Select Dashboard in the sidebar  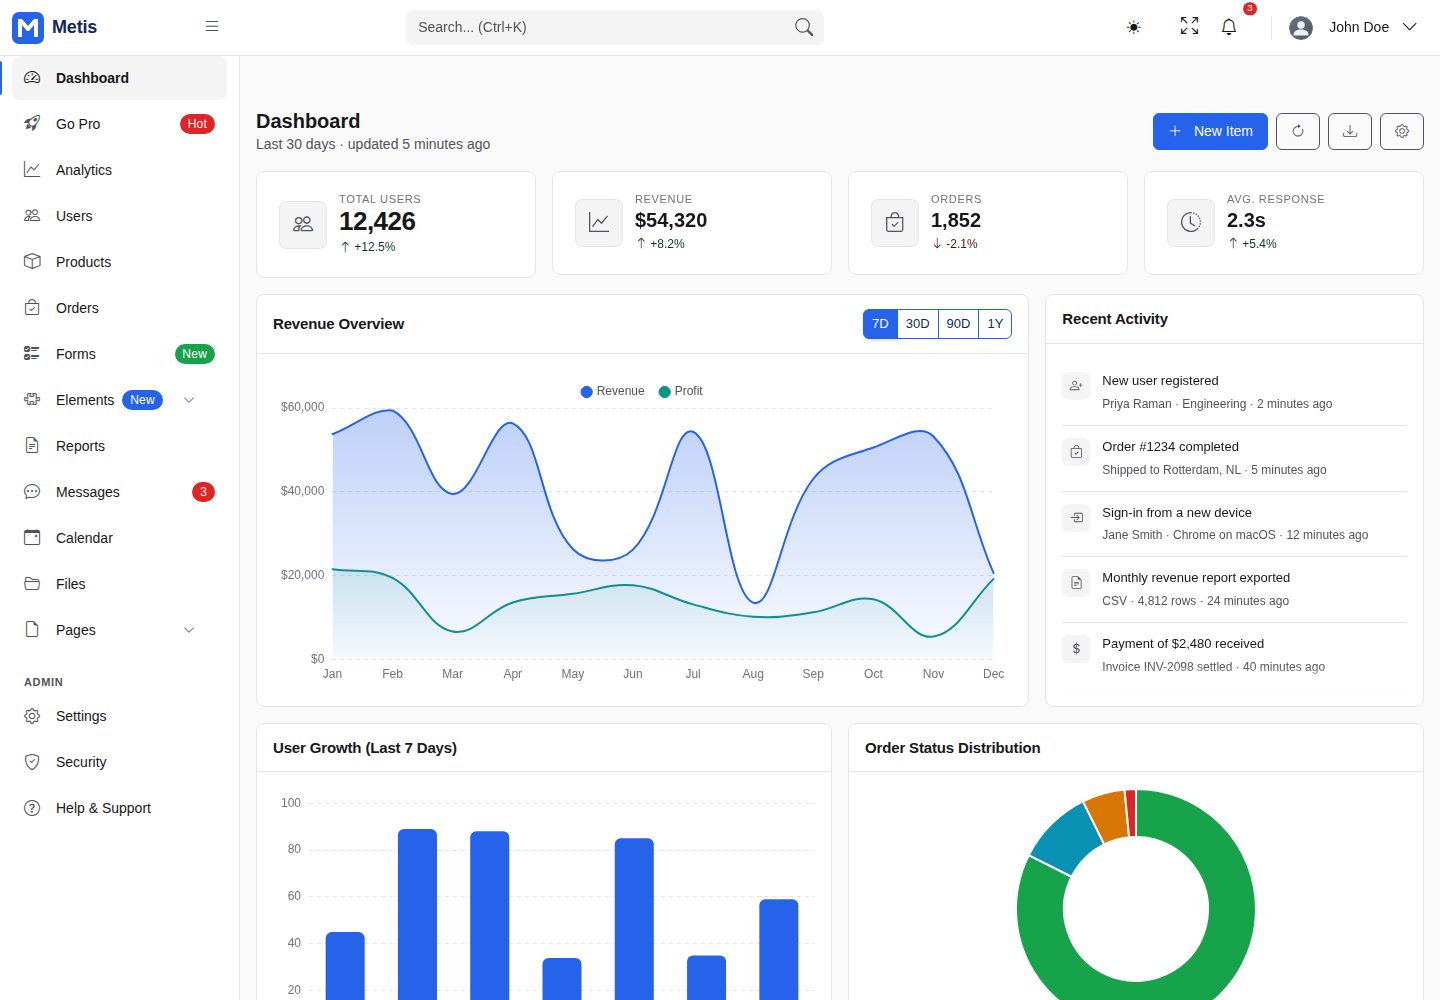(x=120, y=78)
